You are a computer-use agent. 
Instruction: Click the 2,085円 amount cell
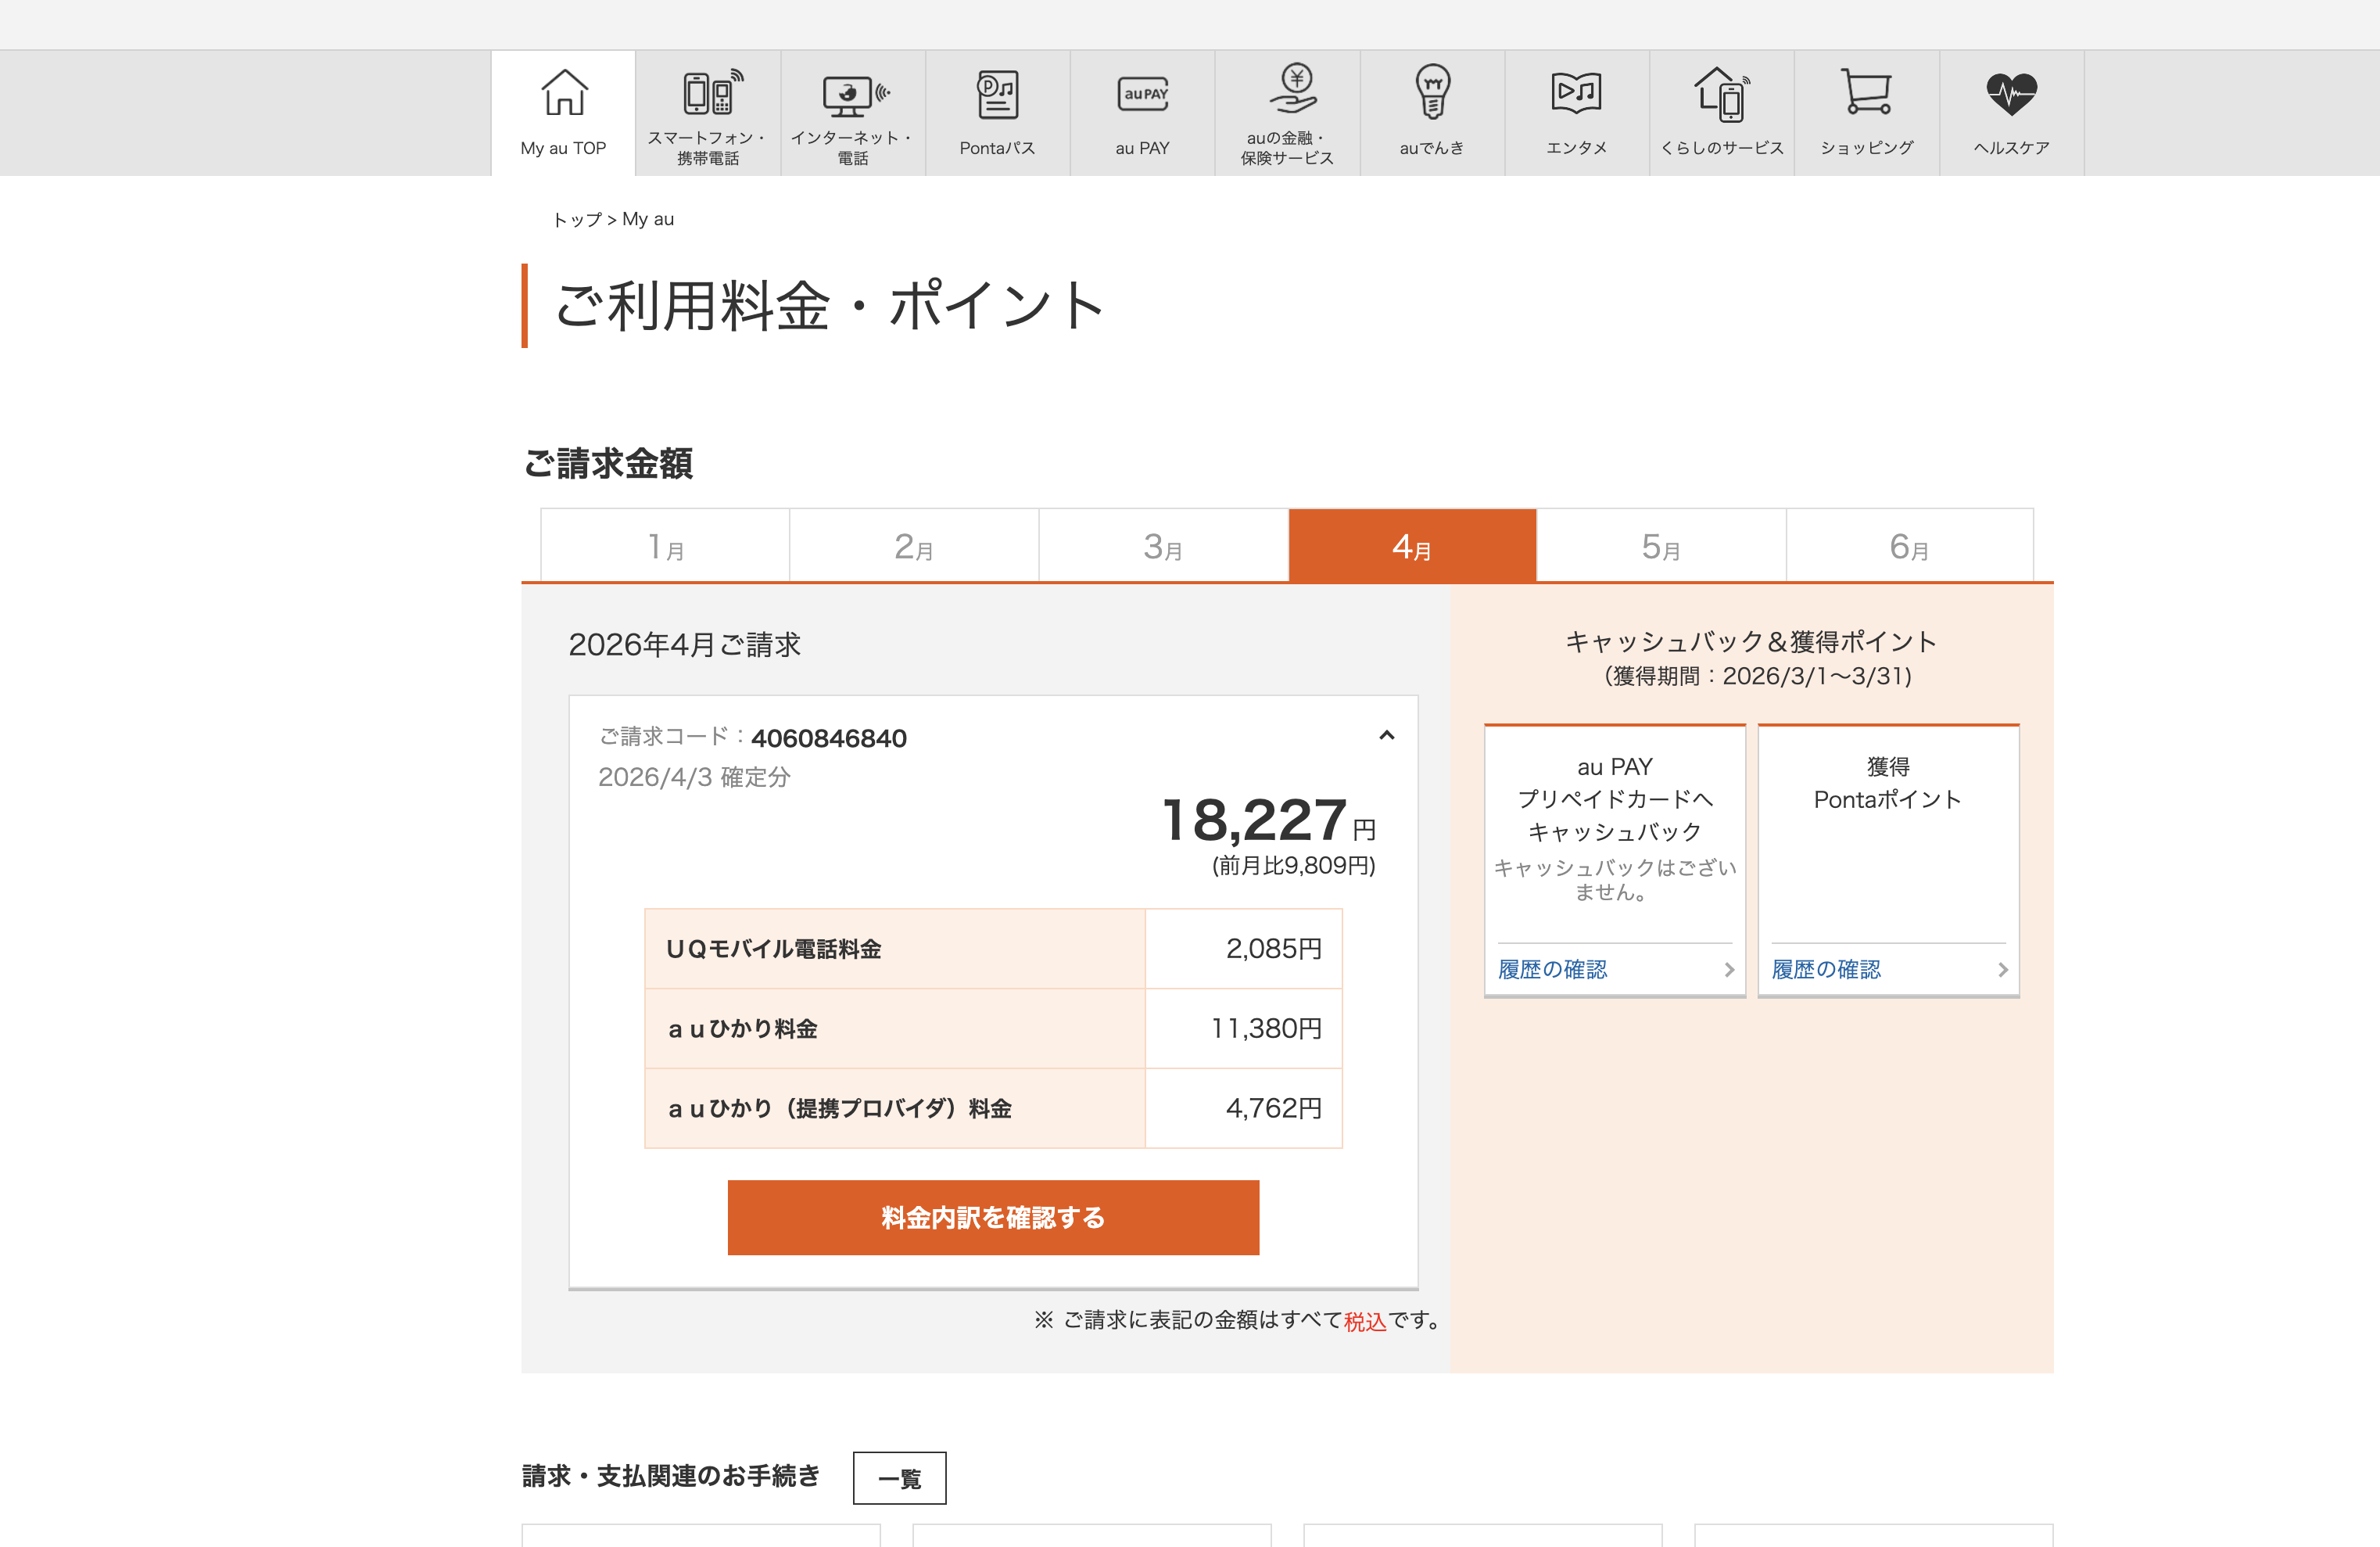tap(1243, 949)
